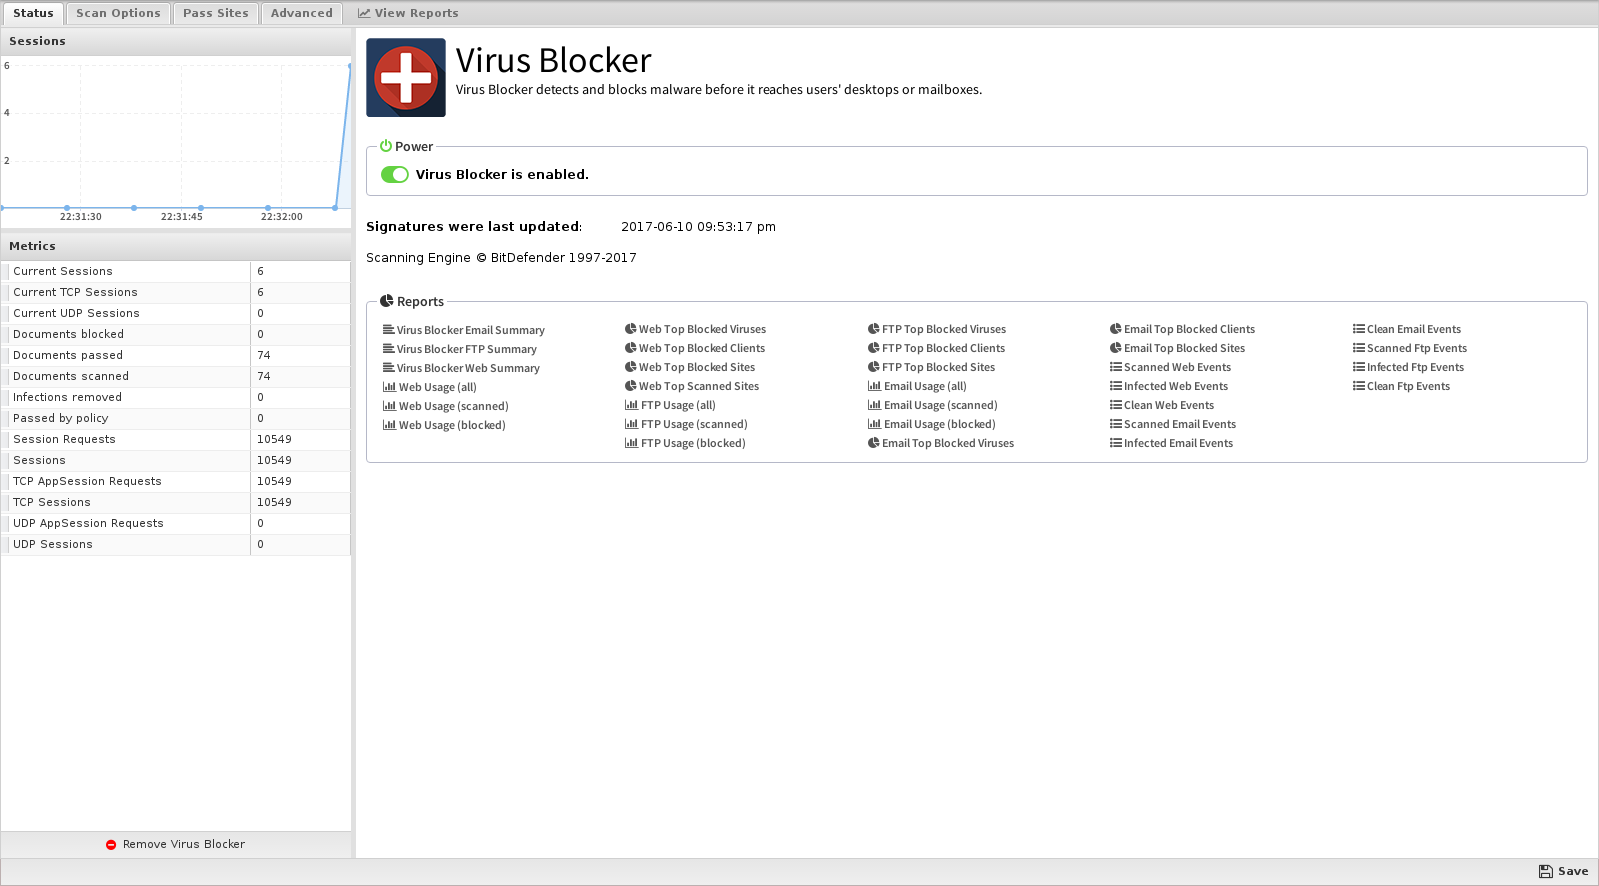The image size is (1599, 886).
Task: Select the UDP Sessions metric row
Action: tap(176, 544)
